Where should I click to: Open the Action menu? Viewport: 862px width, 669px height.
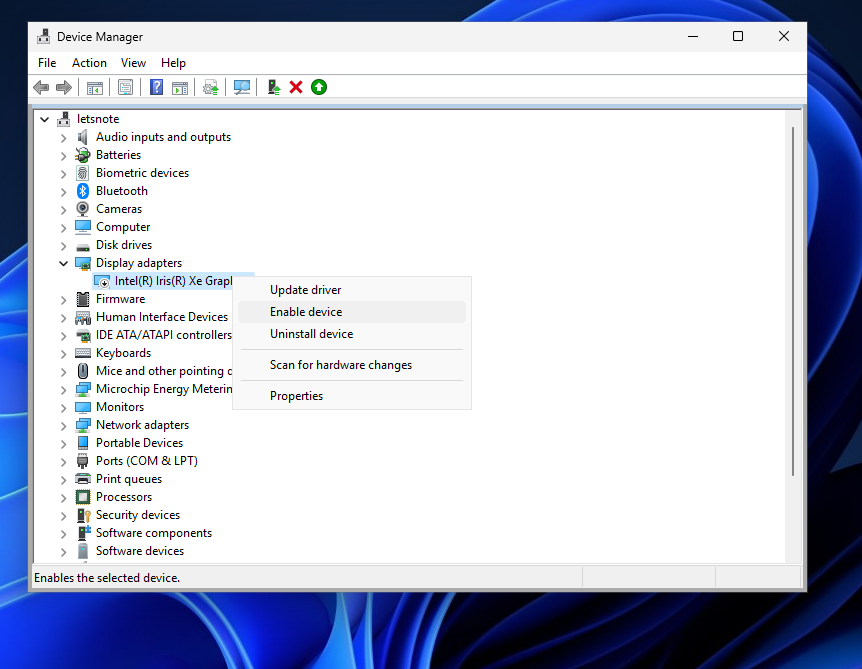[x=89, y=63]
